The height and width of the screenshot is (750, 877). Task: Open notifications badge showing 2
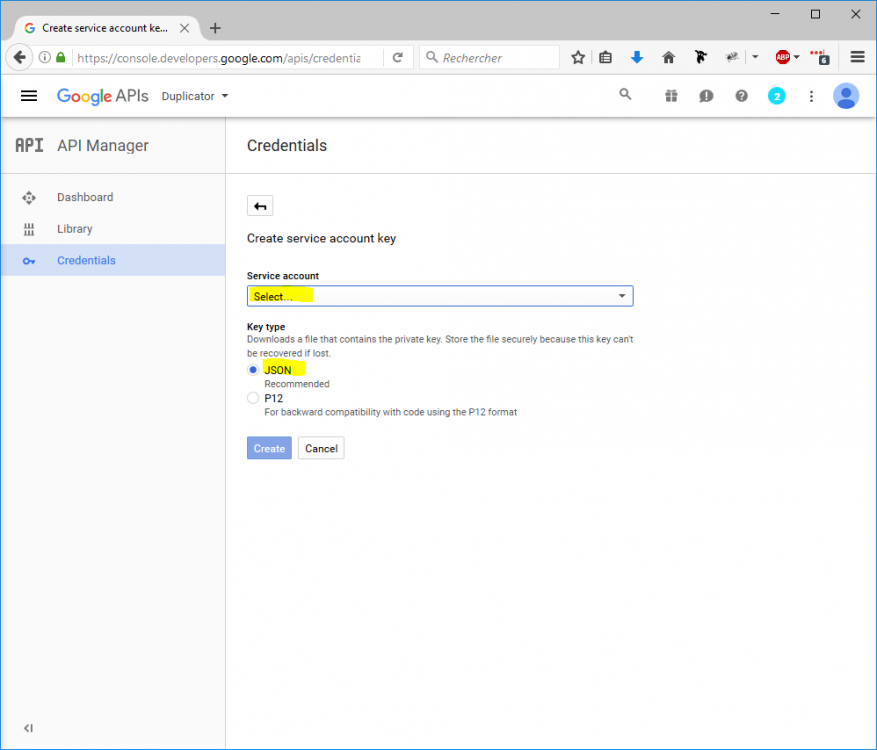coord(776,96)
